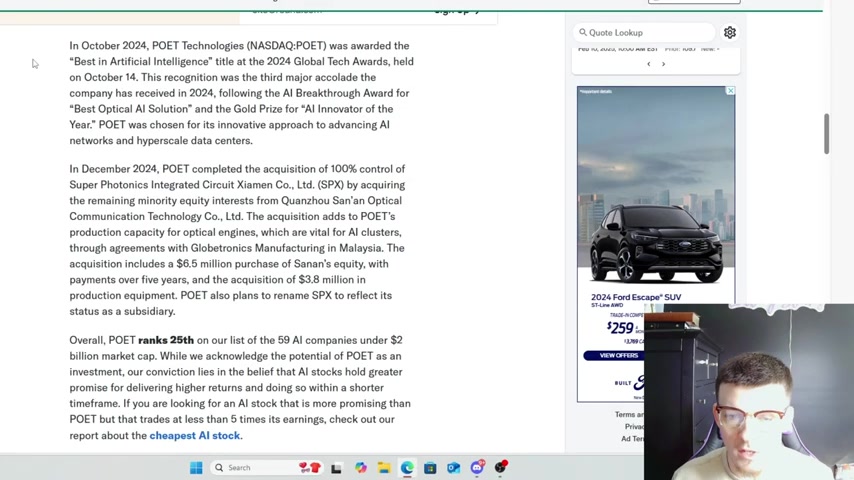Open the cheapest AI stock link
This screenshot has height=480, width=854.
(194, 435)
